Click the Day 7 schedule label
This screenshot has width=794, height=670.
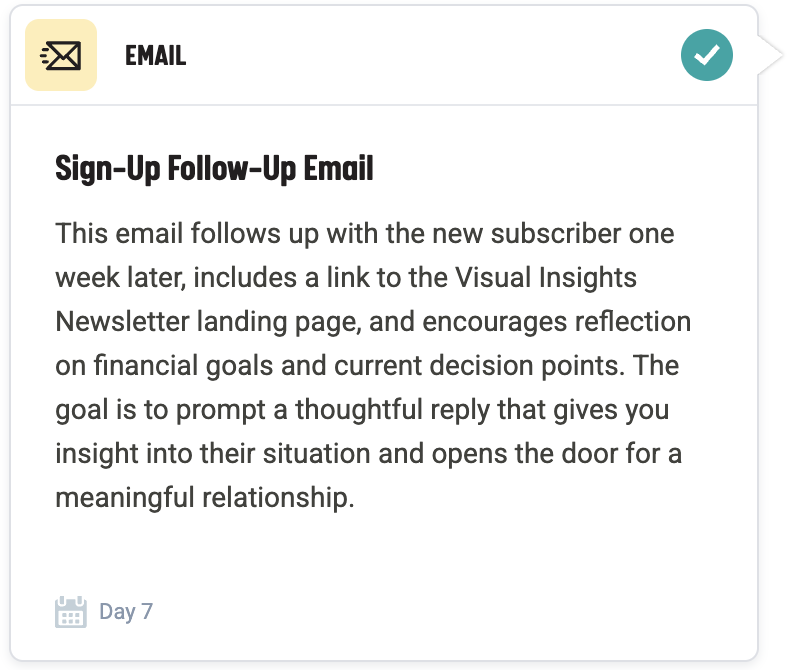click(126, 611)
